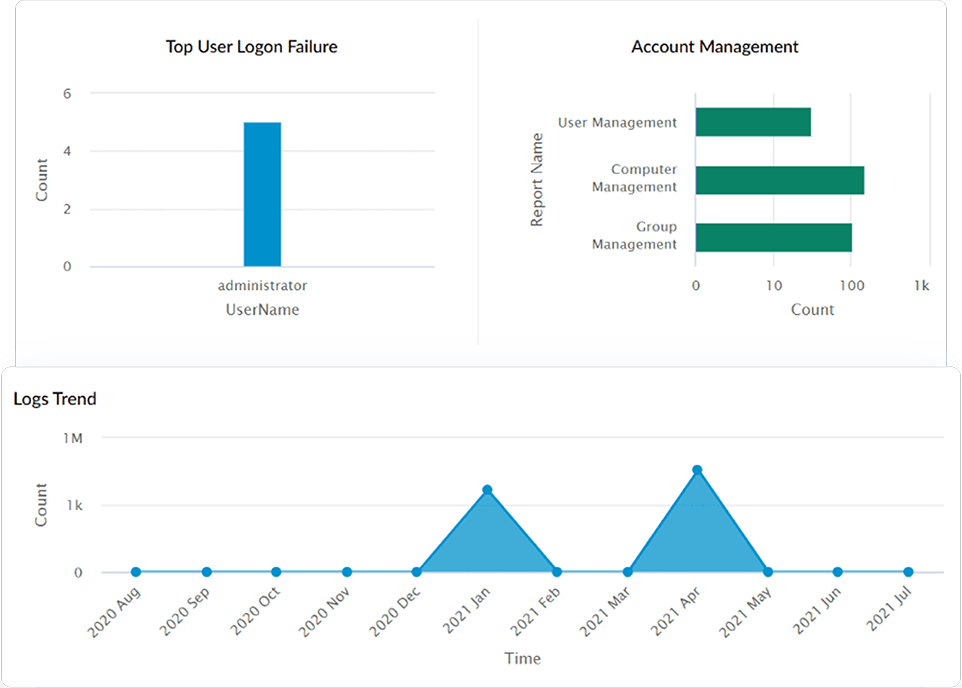Click the 2021 May data point
This screenshot has width=962, height=688.
766,571
